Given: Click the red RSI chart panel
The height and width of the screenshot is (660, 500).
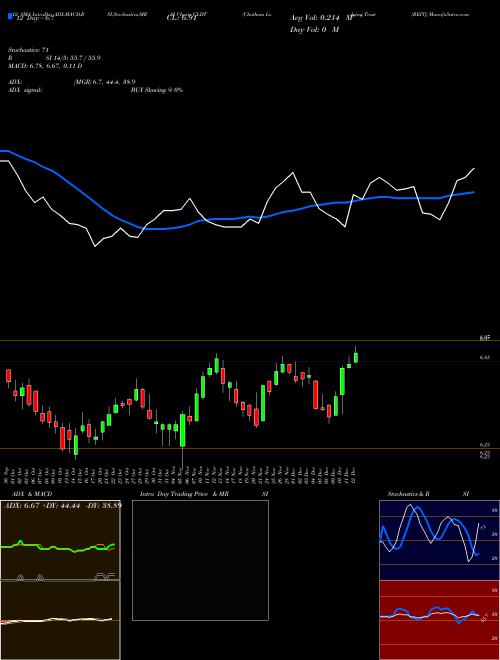Looking at the screenshot, I should pos(439,620).
